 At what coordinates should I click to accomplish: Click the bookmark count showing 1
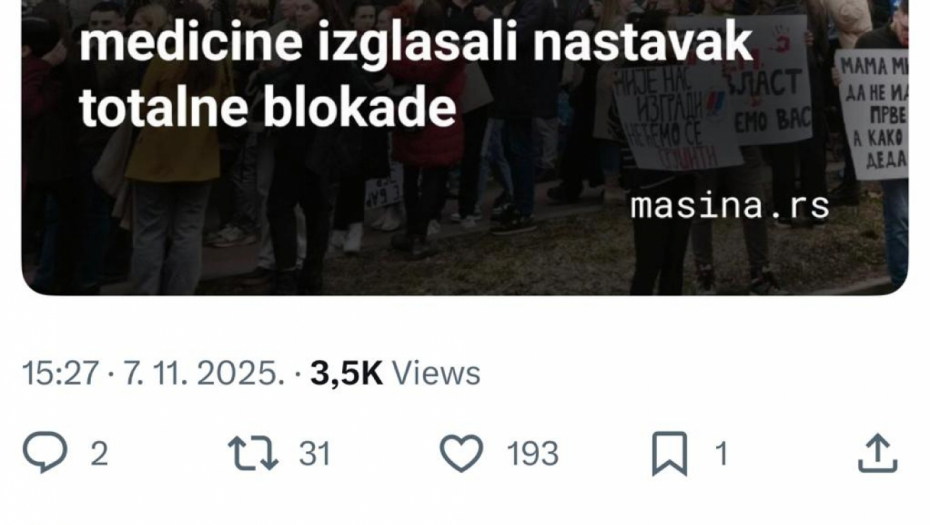coord(721,454)
